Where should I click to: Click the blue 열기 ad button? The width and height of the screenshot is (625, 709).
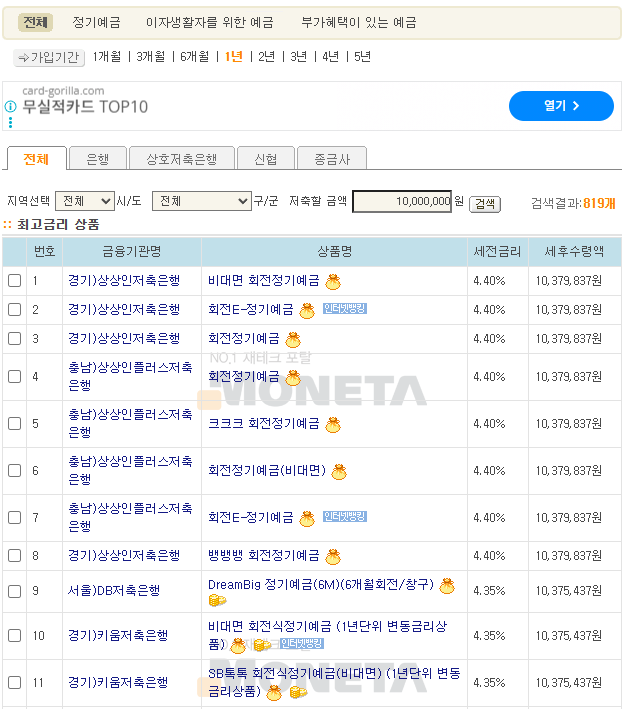(x=561, y=105)
